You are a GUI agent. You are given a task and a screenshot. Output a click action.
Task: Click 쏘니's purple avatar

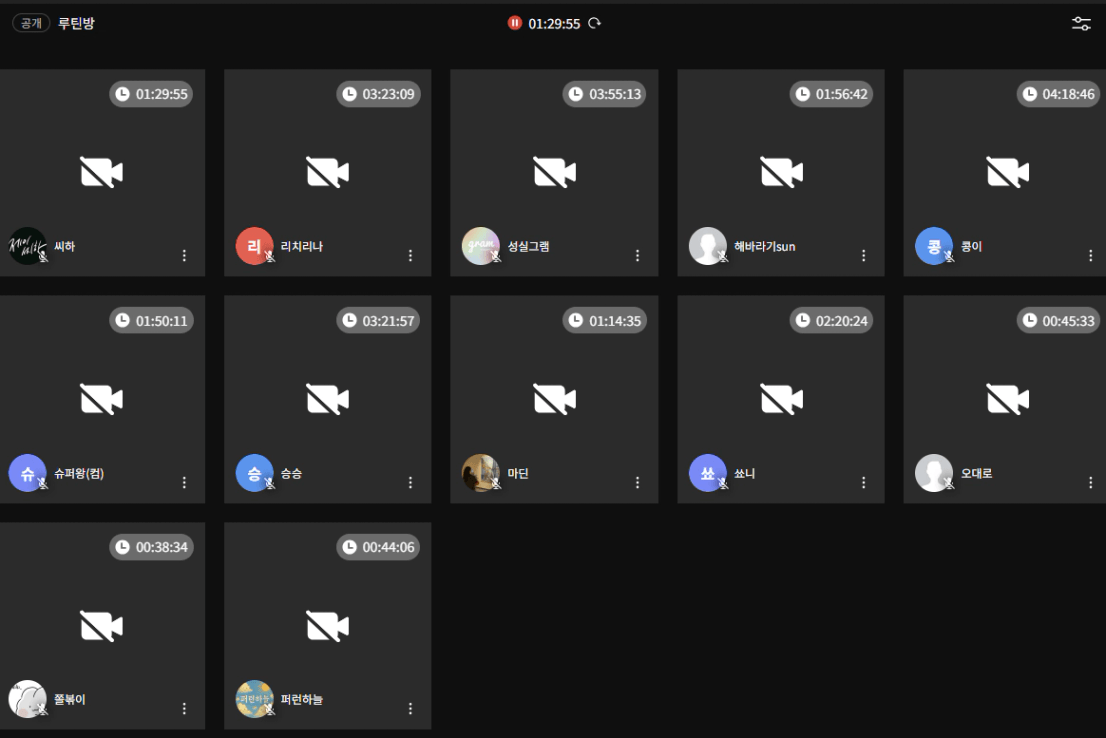[x=707, y=473]
